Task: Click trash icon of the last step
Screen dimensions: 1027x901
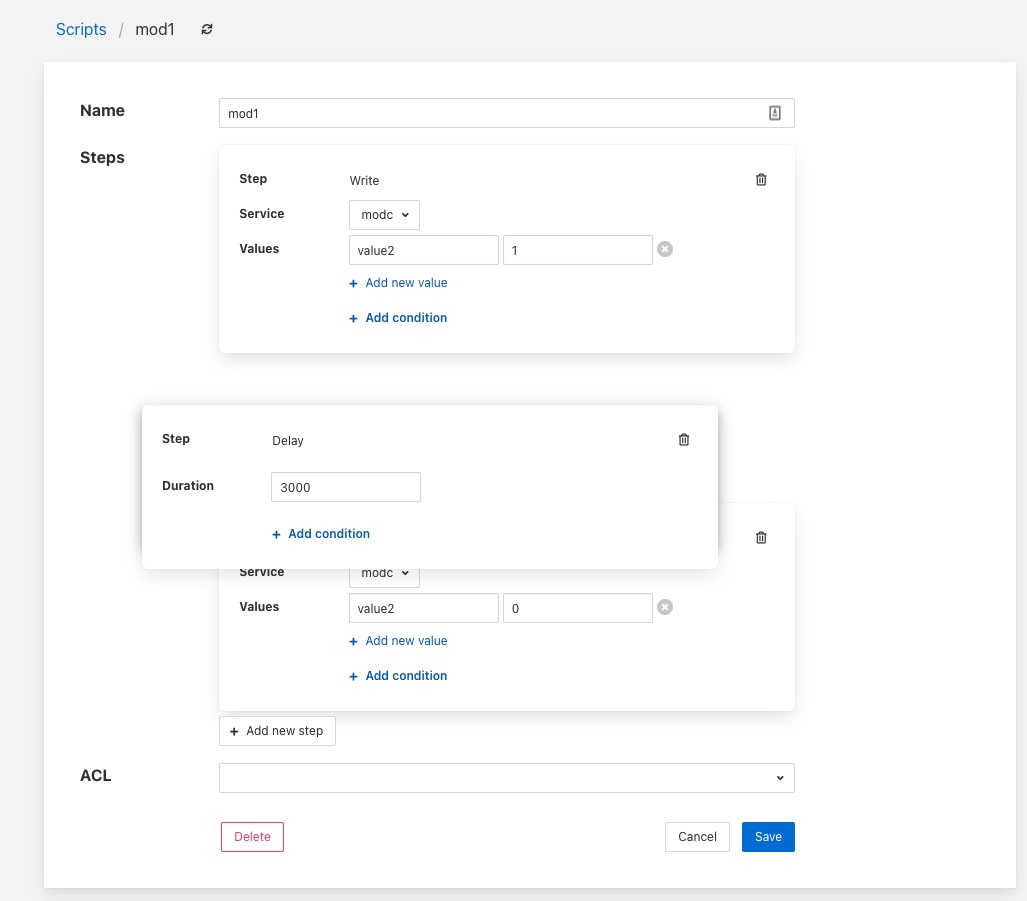Action: click(x=761, y=538)
